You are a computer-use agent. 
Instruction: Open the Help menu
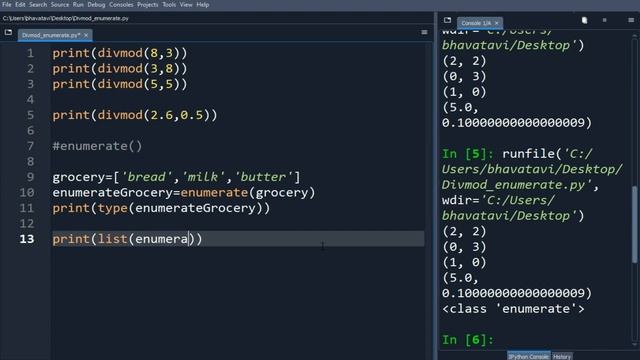point(202,4)
